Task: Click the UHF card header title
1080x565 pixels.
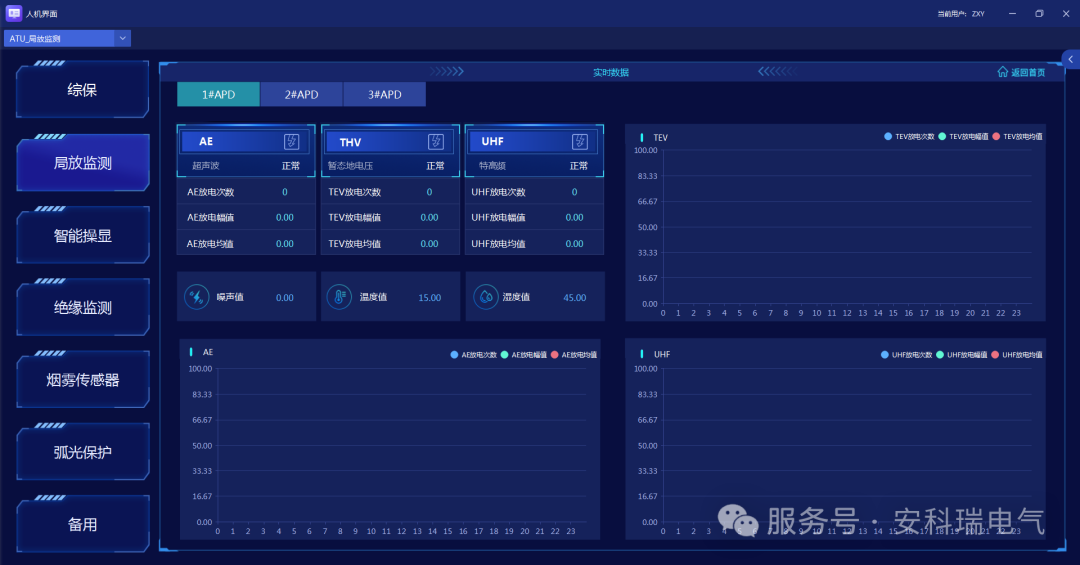Action: (492, 141)
